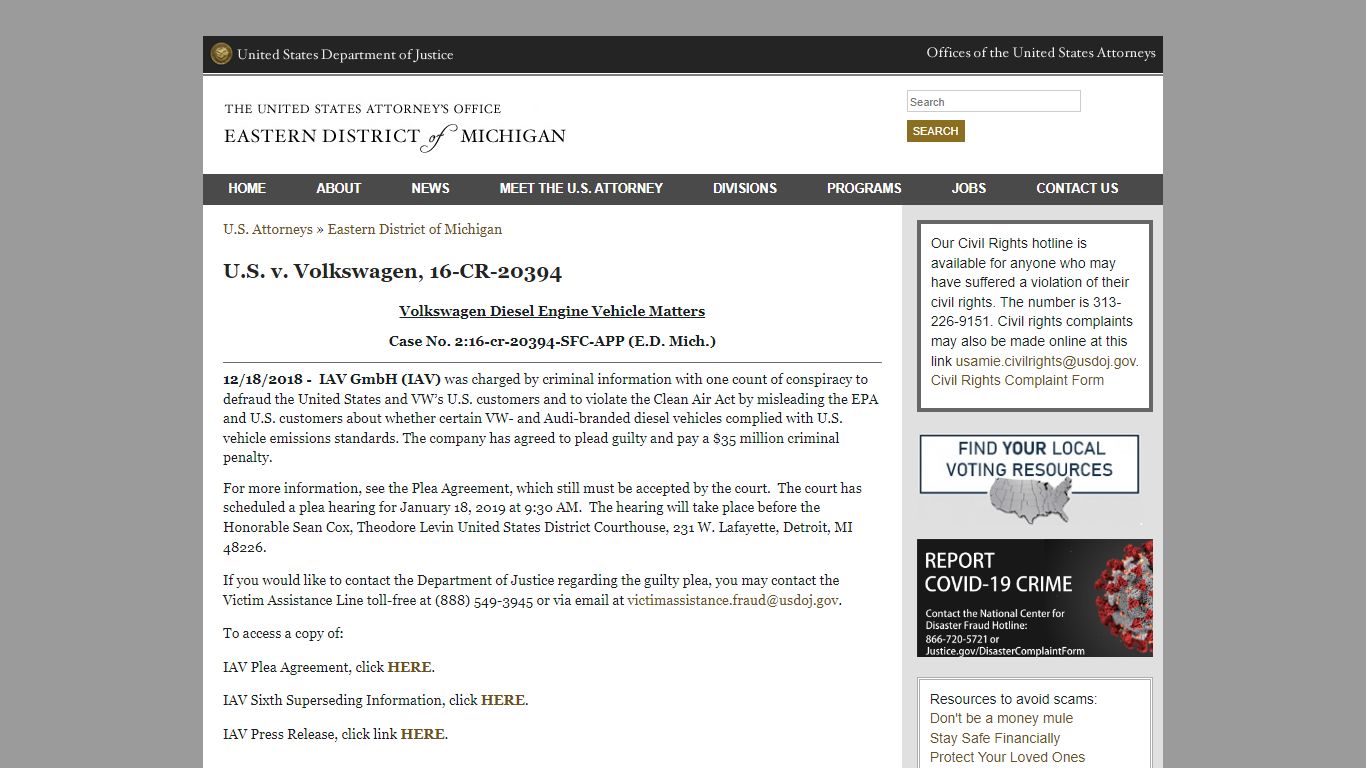Open Don't be a money mule link

pyautogui.click(x=1001, y=718)
